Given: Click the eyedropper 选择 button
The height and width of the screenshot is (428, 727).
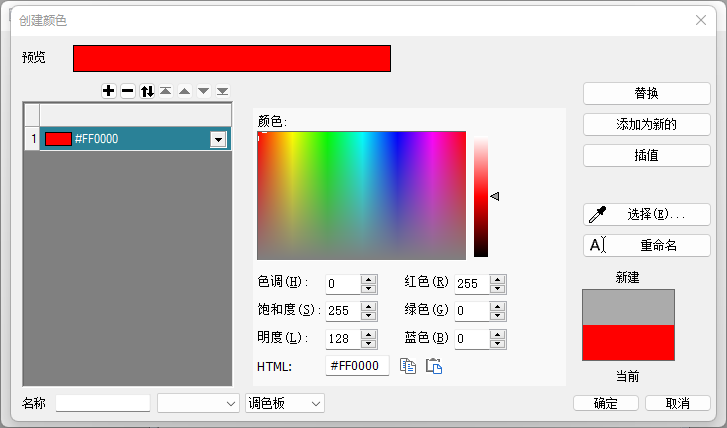Looking at the screenshot, I should tap(646, 214).
